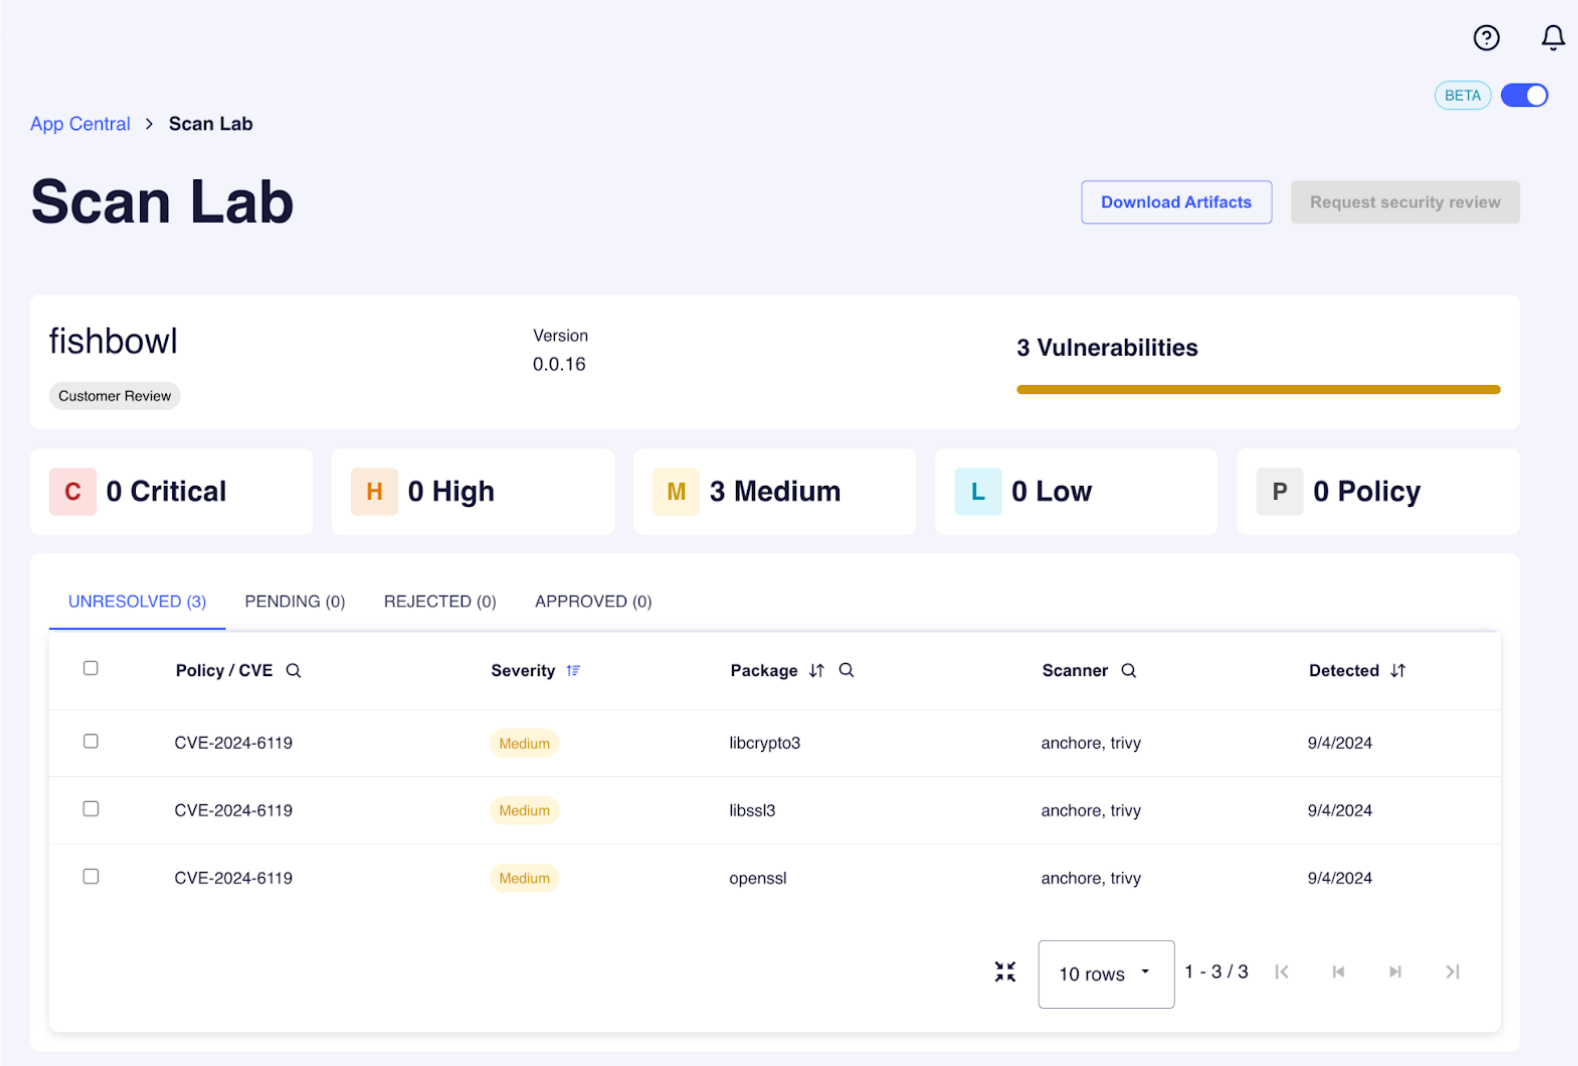The image size is (1578, 1066).
Task: Click the vulnerabilities progress bar
Action: click(1258, 390)
